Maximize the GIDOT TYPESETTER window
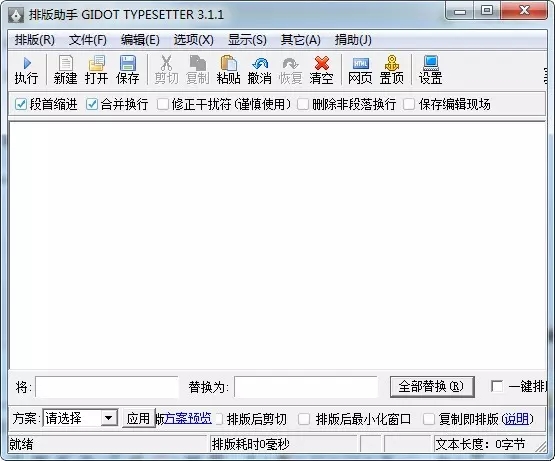Image resolution: width=555 pixels, height=461 pixels. (487, 11)
